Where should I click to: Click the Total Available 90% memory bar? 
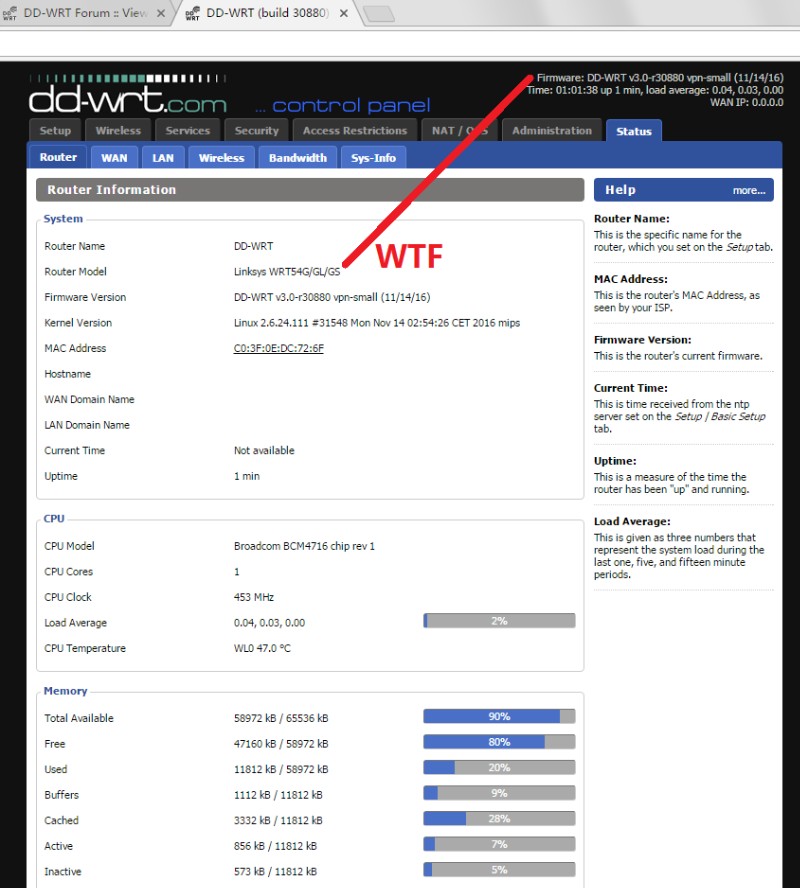pos(499,716)
